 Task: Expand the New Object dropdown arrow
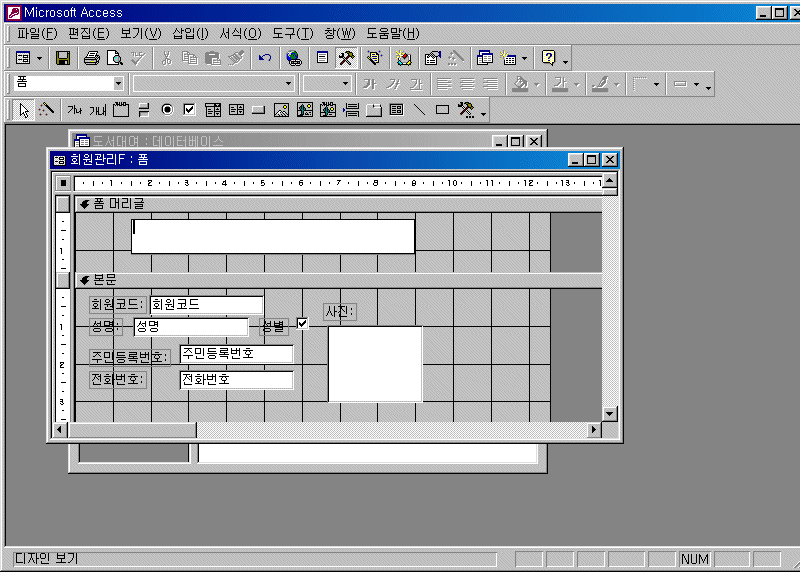524,58
